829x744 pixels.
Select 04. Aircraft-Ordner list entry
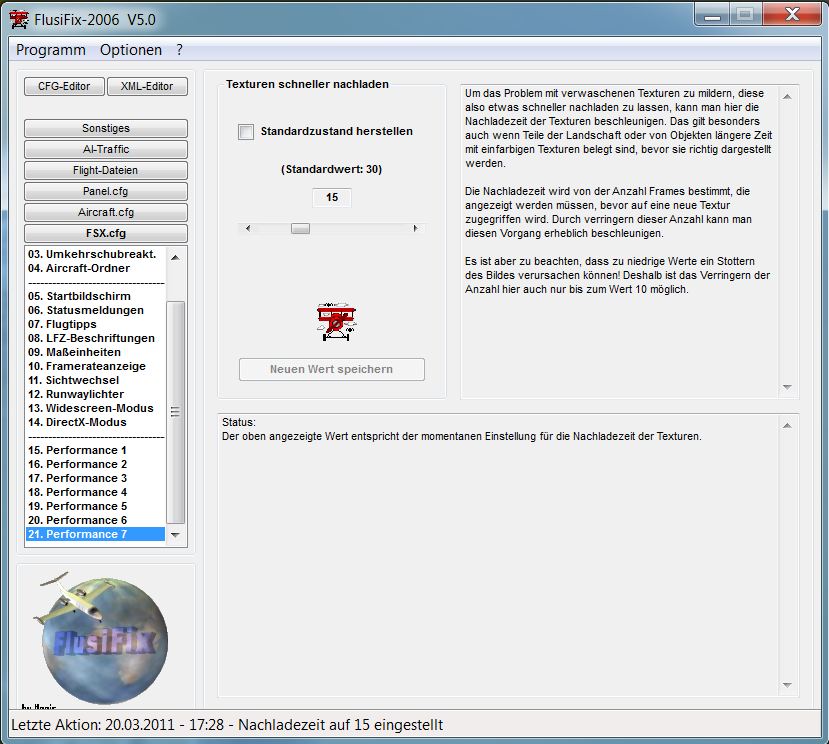point(95,268)
